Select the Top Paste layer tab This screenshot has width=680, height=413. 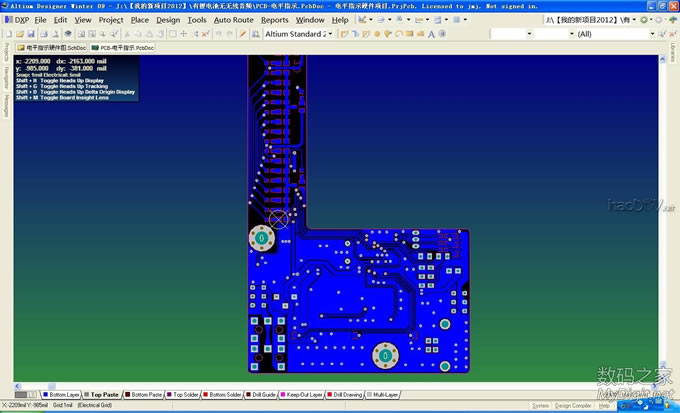104,395
